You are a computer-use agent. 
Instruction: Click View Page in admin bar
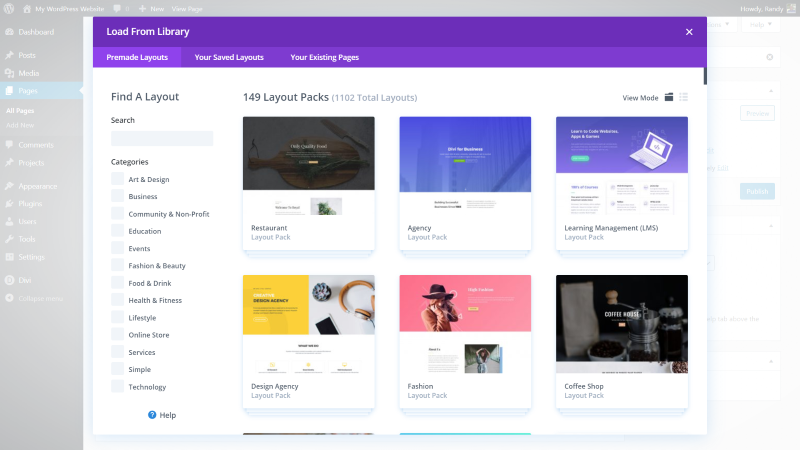[x=187, y=9]
